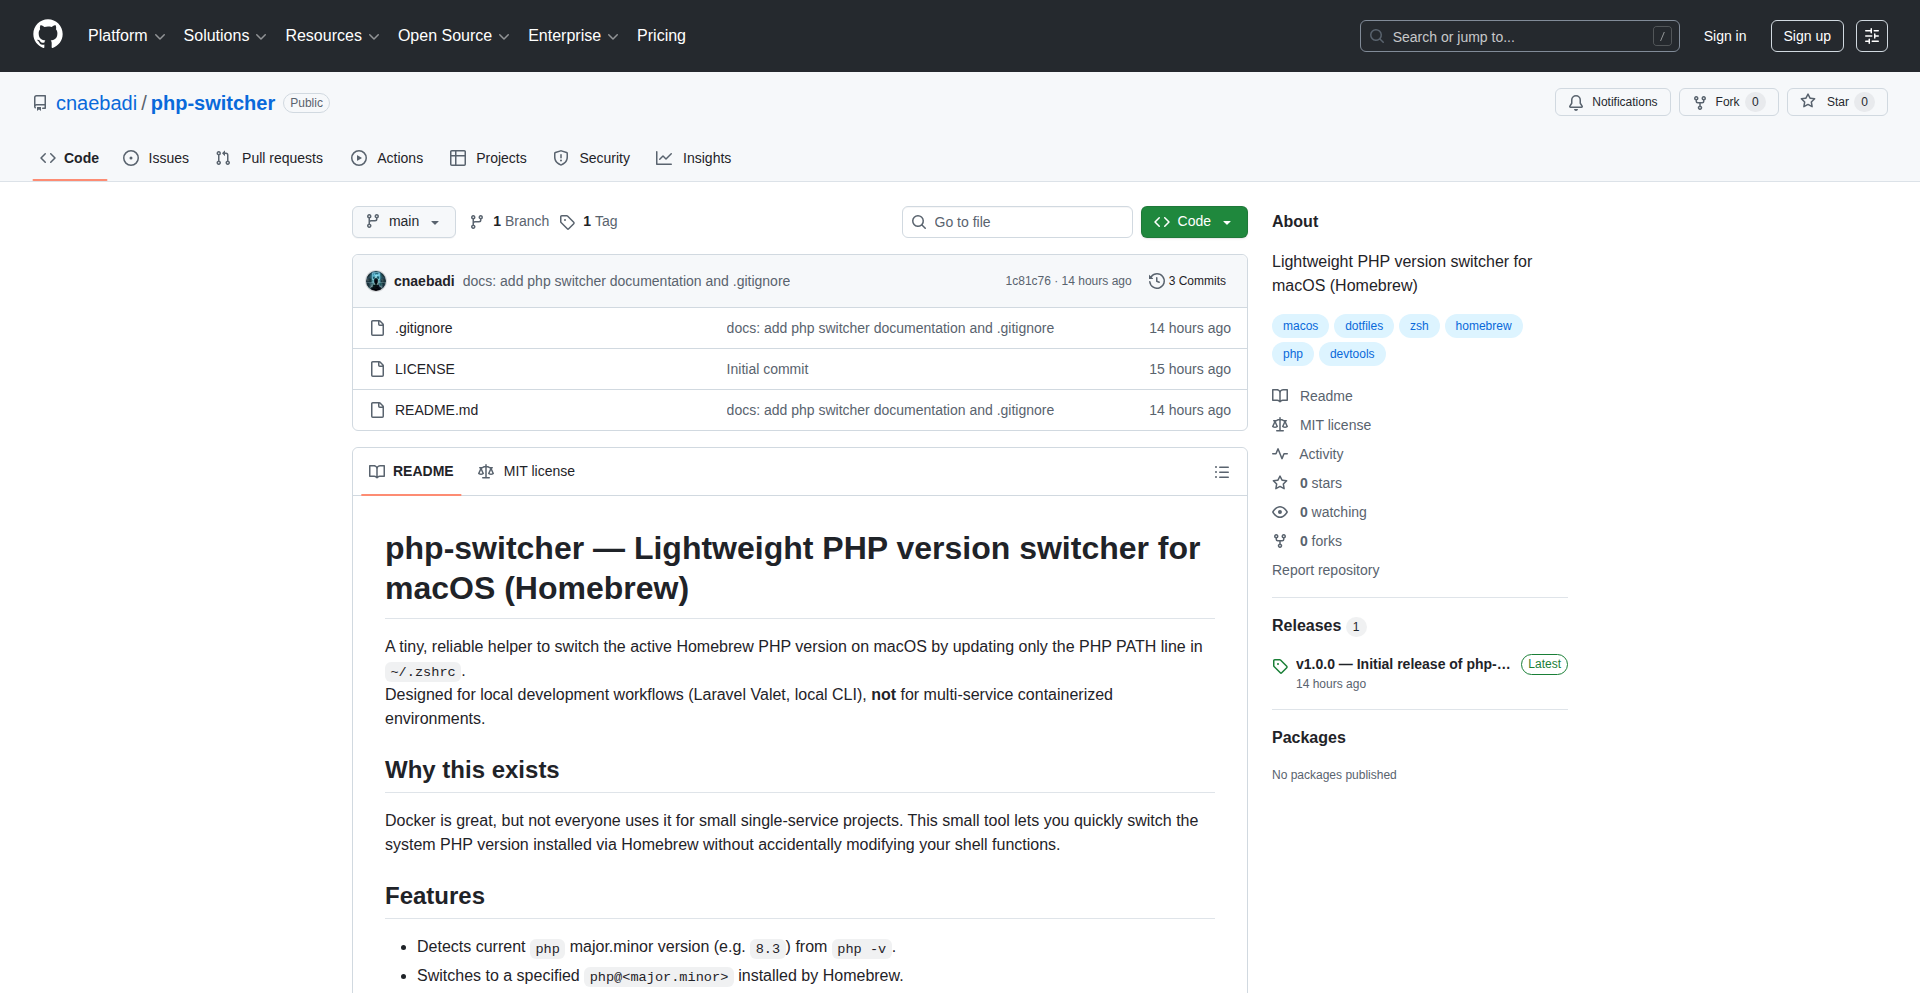The image size is (1920, 993).
Task: Expand the main branch selector
Action: [x=403, y=221]
